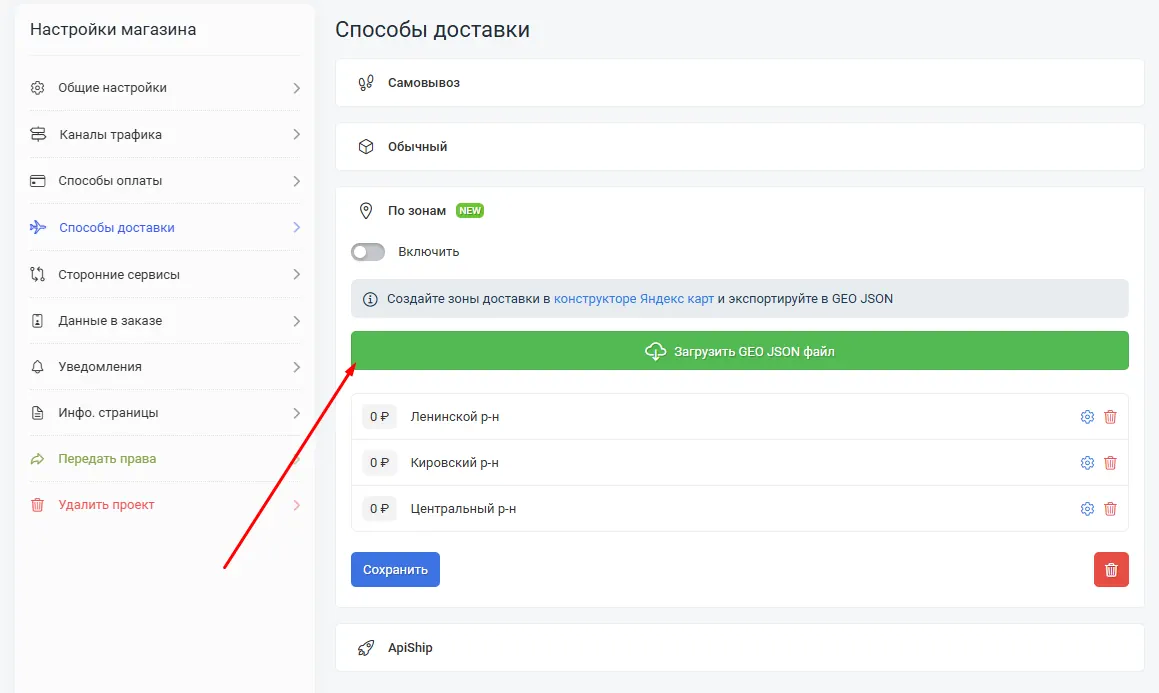This screenshot has width=1159, height=693.
Task: Toggle the Включить switch for zone delivery
Action: [x=368, y=252]
